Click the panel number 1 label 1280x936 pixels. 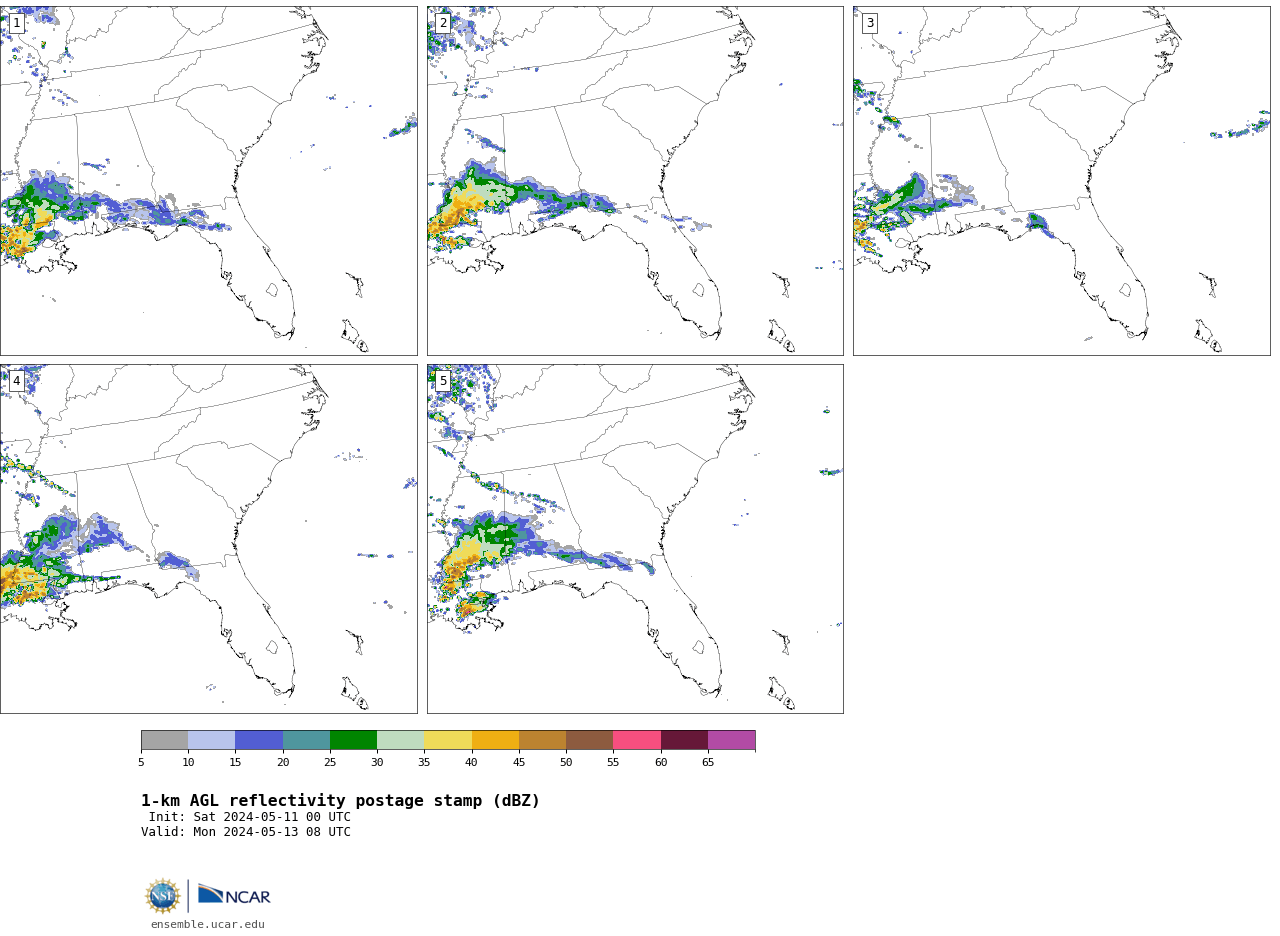click(16, 23)
